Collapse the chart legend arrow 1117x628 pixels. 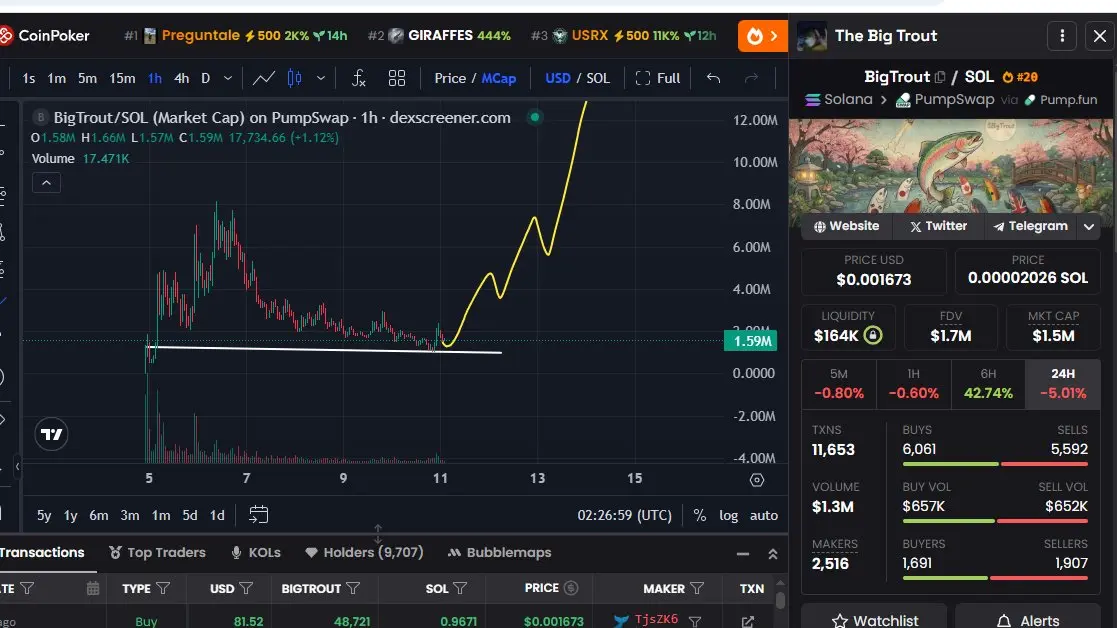click(x=46, y=183)
